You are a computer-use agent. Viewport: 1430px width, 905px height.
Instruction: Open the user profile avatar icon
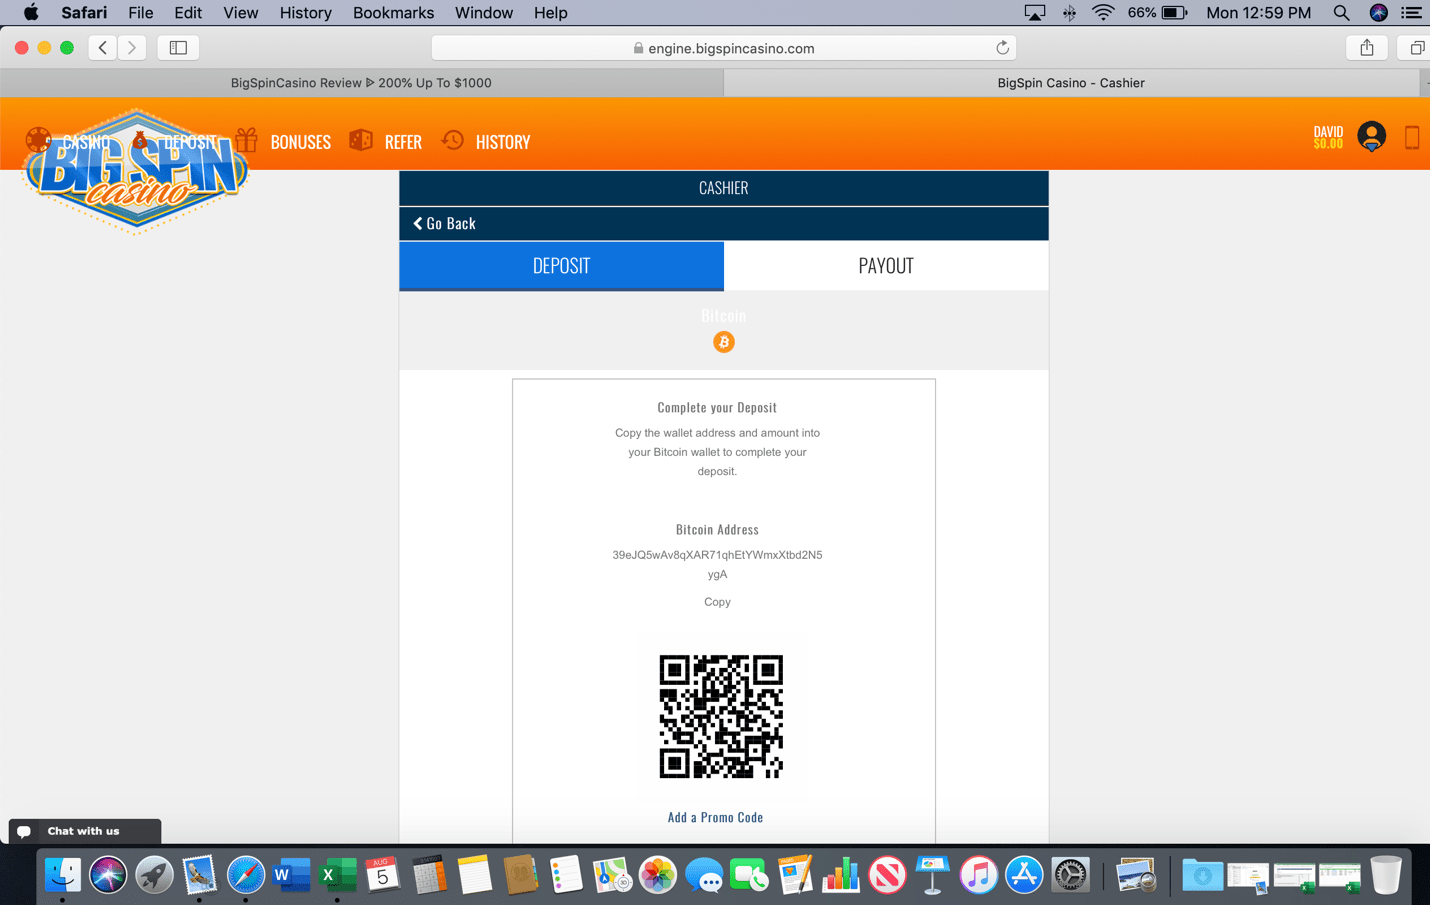click(x=1371, y=136)
